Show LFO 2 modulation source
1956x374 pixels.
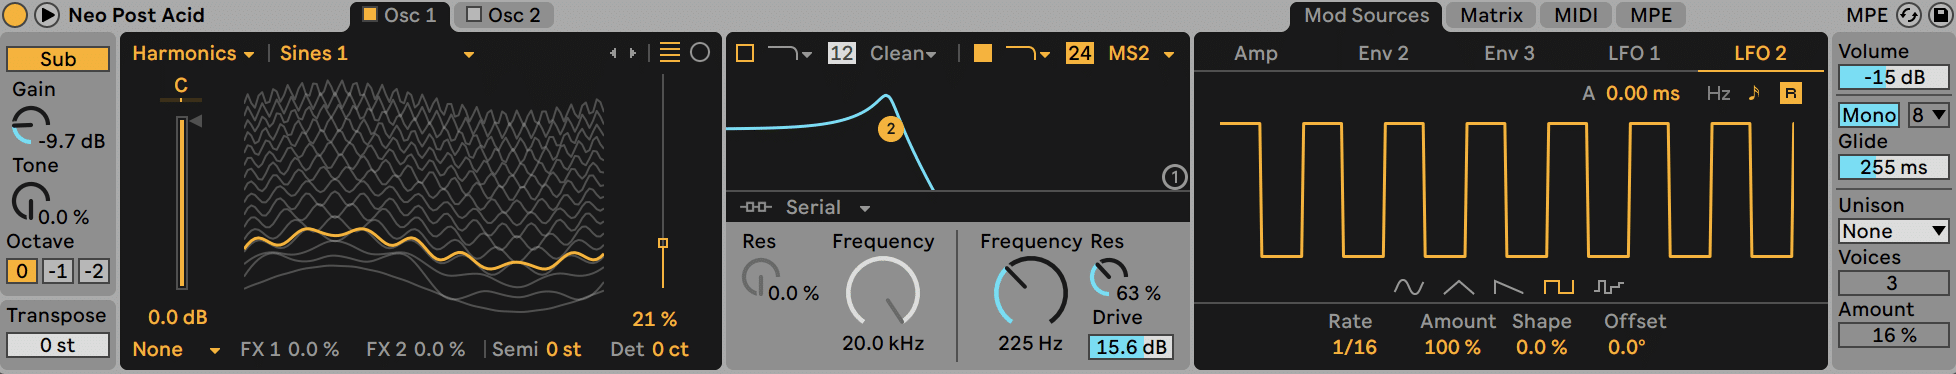[1760, 53]
